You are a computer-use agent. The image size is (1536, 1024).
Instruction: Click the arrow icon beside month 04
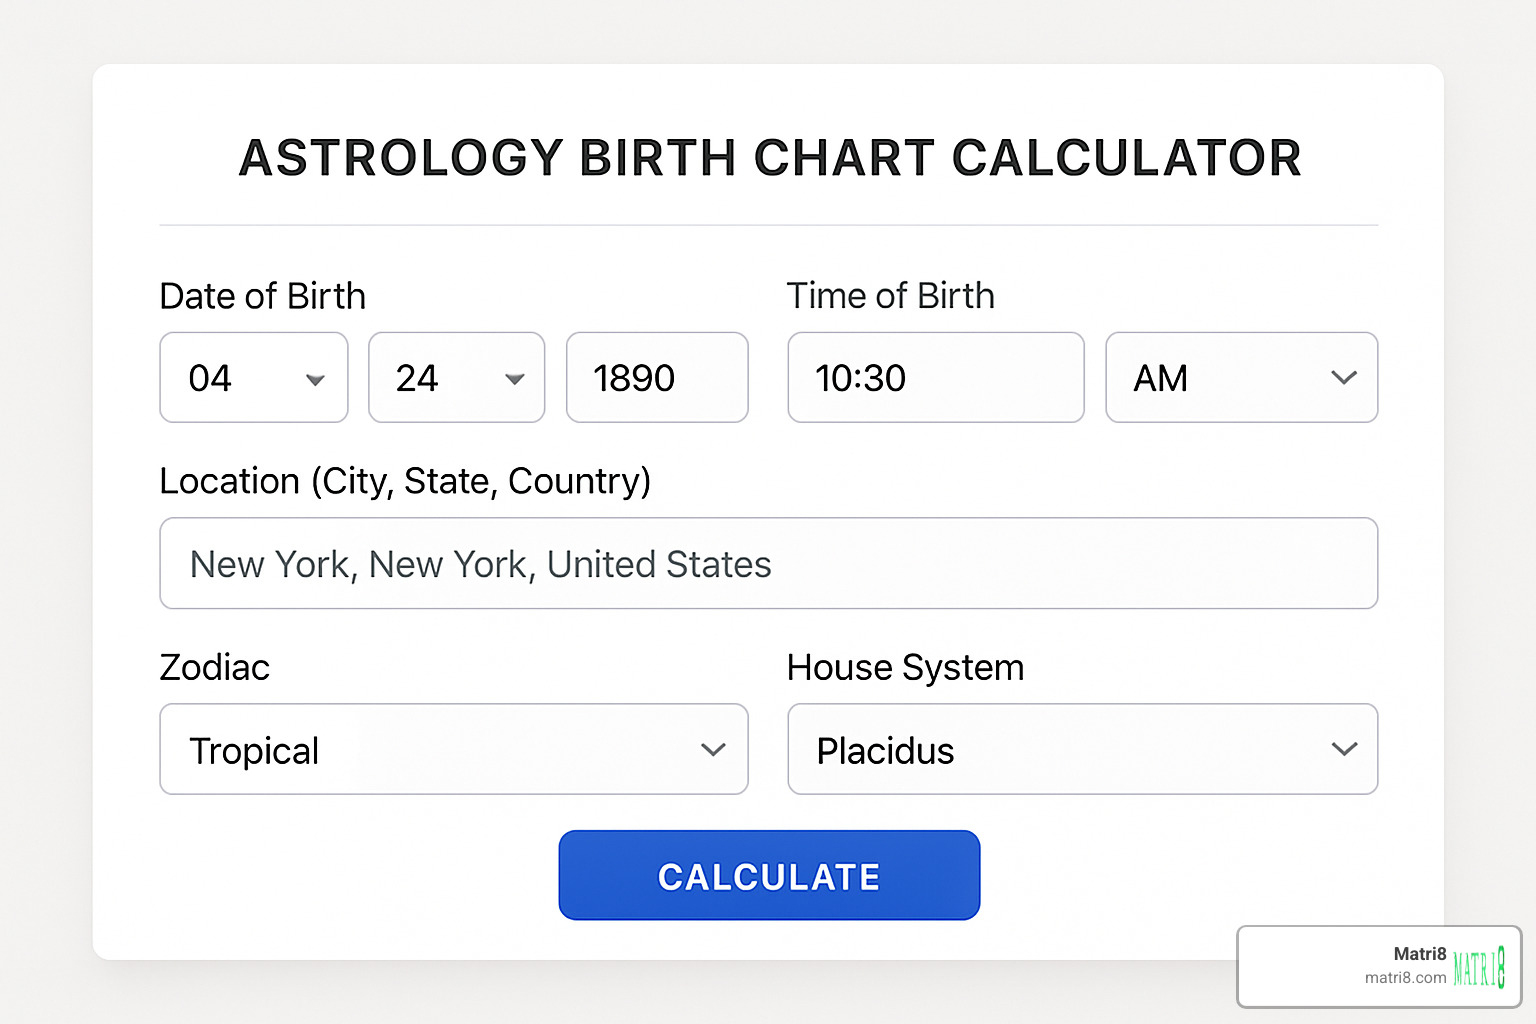point(315,380)
